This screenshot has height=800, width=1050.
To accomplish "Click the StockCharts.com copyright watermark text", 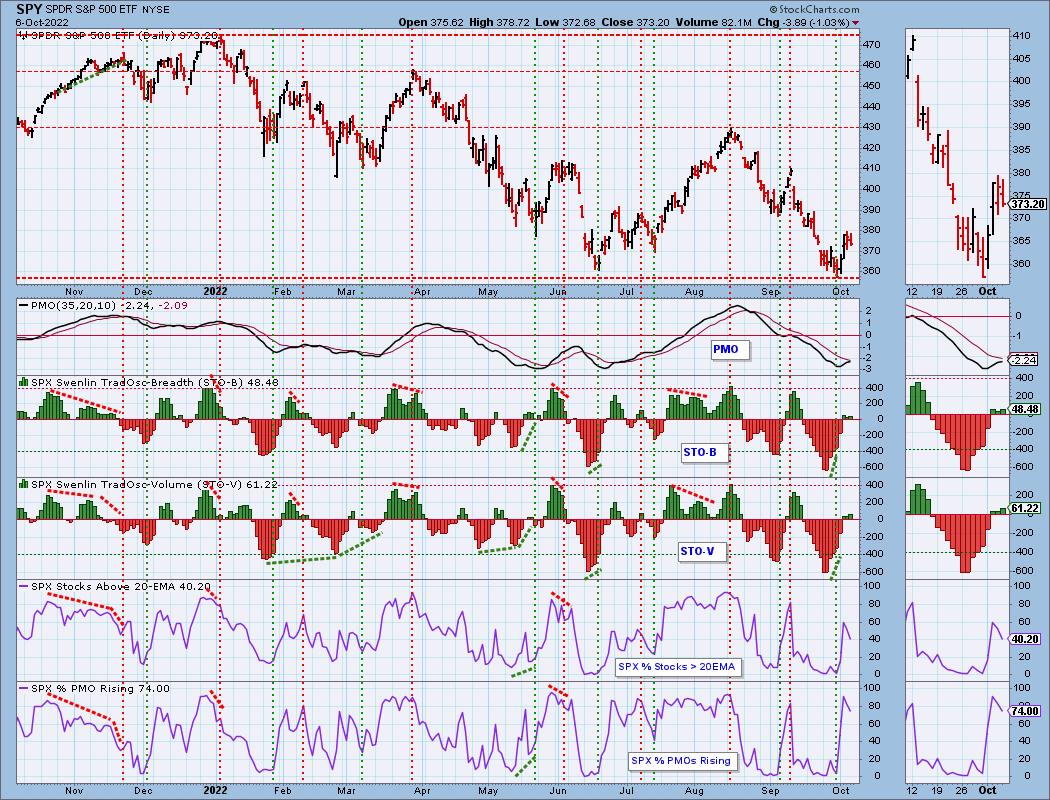I will 814,9.
